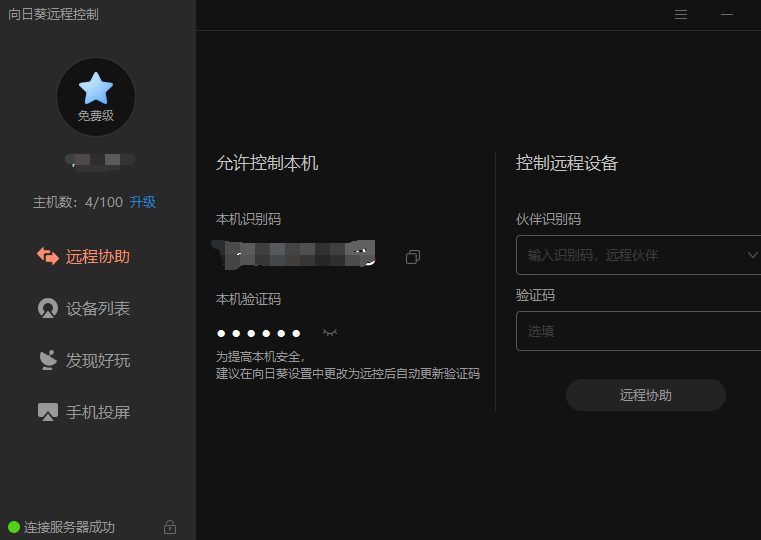
Task: Open 发现好玩 in the sidebar
Action: (x=83, y=360)
